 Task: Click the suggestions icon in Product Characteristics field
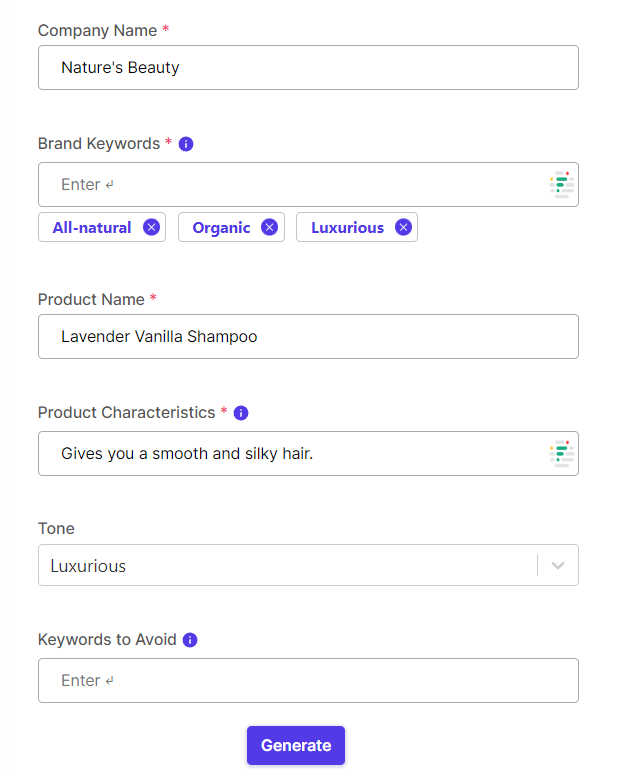[562, 454]
